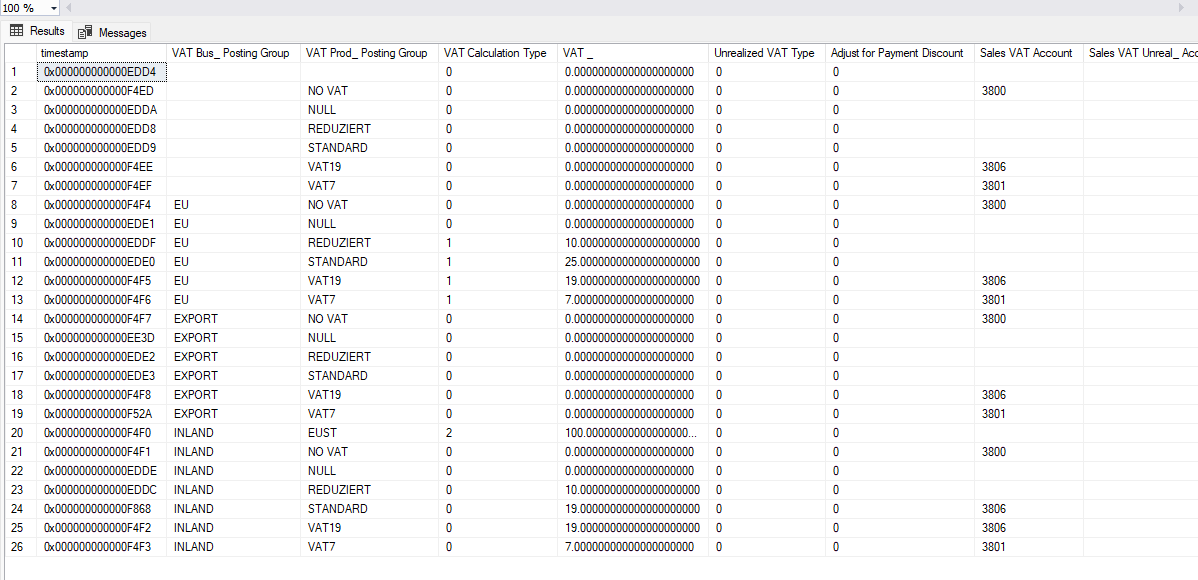Click the 19.00000000000000000000 VAT value in row 25

pos(633,527)
